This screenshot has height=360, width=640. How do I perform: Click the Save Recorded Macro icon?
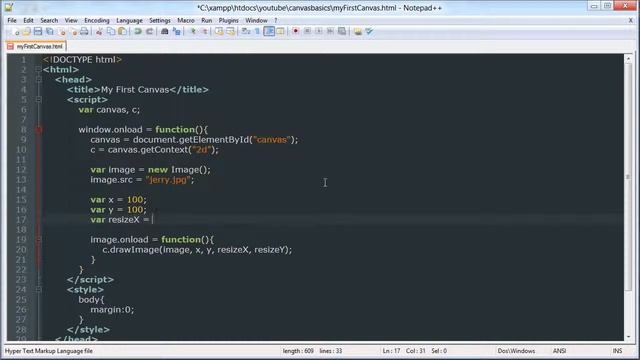[x=342, y=31]
